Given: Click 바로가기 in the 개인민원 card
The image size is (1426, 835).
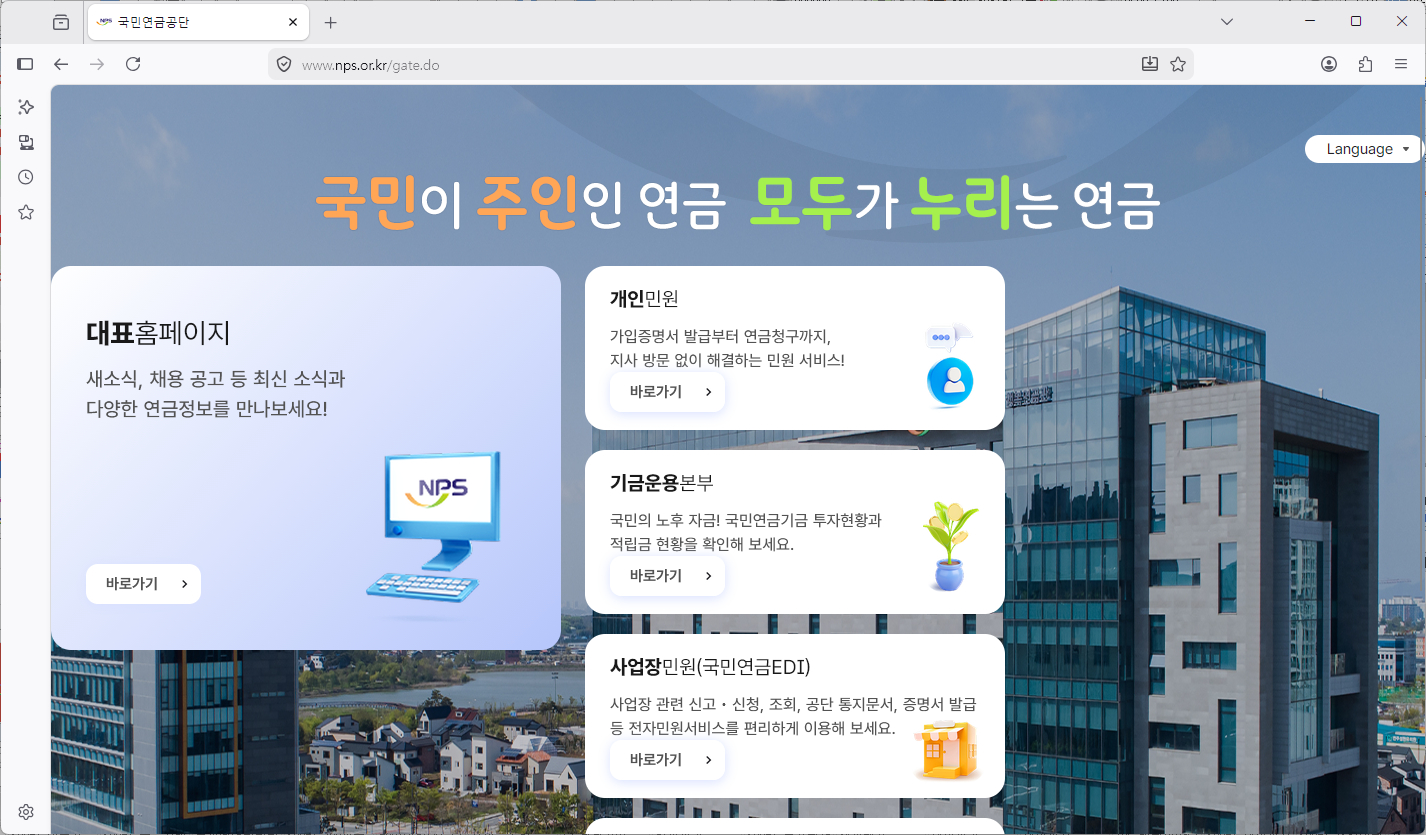Looking at the screenshot, I should pyautogui.click(x=667, y=392).
